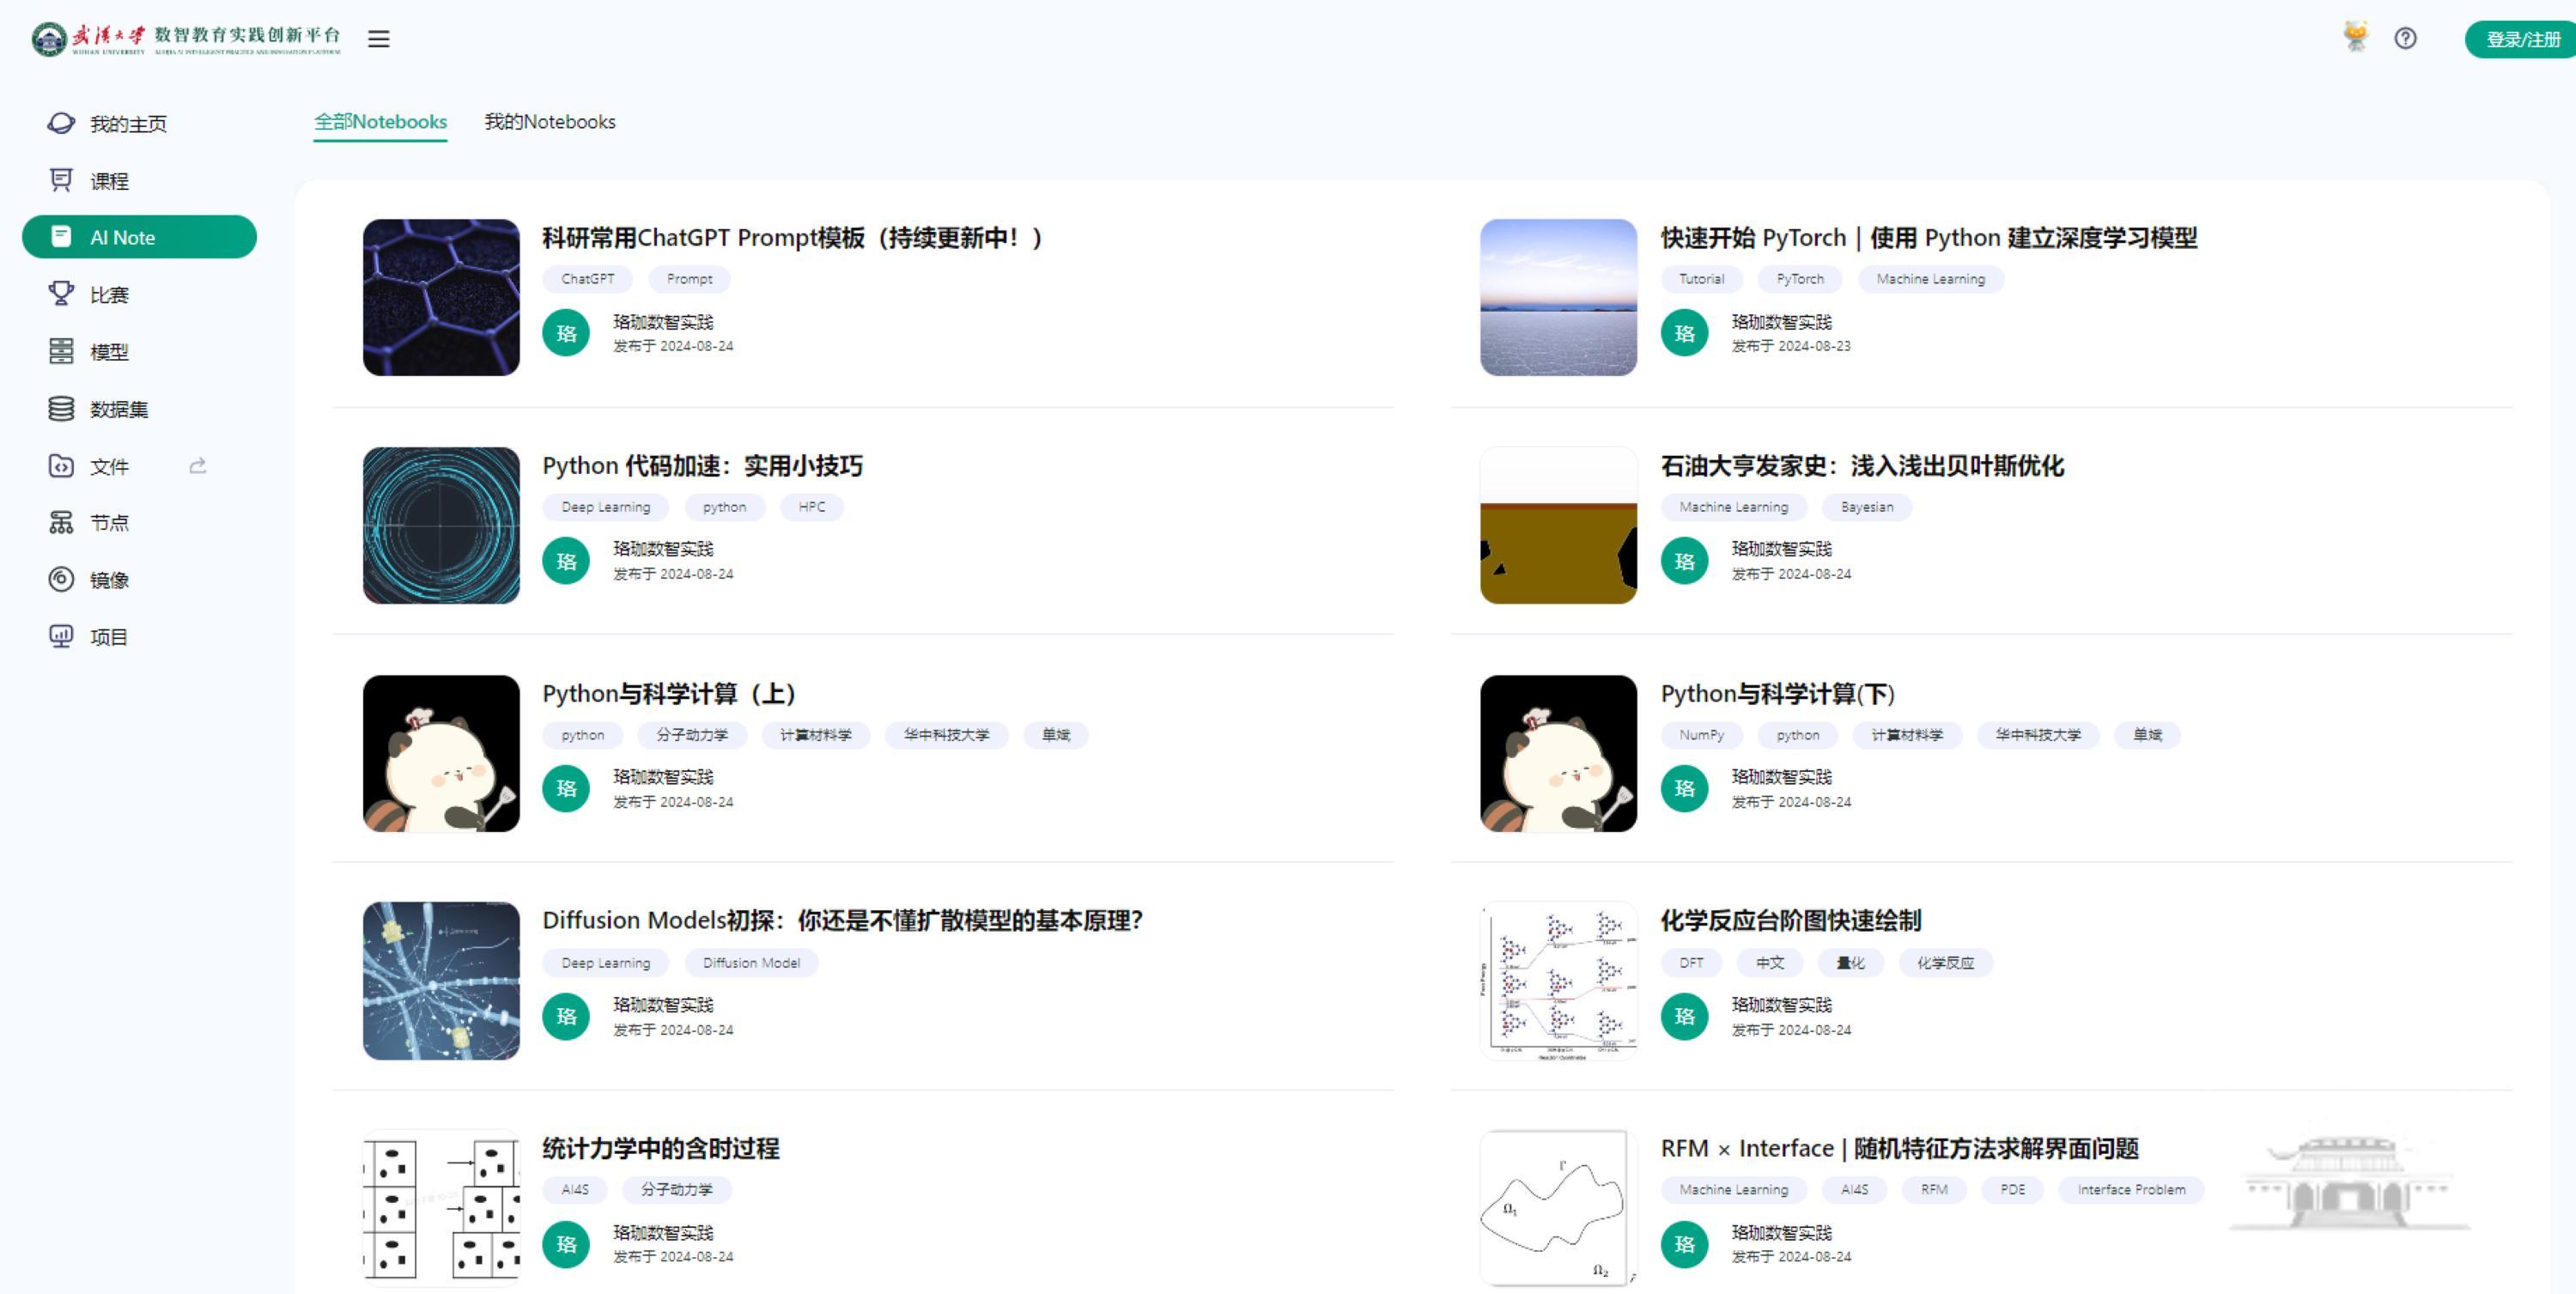The height and width of the screenshot is (1294, 2576).
Task: Click the Diffusion Model tag
Action: pyautogui.click(x=751, y=963)
